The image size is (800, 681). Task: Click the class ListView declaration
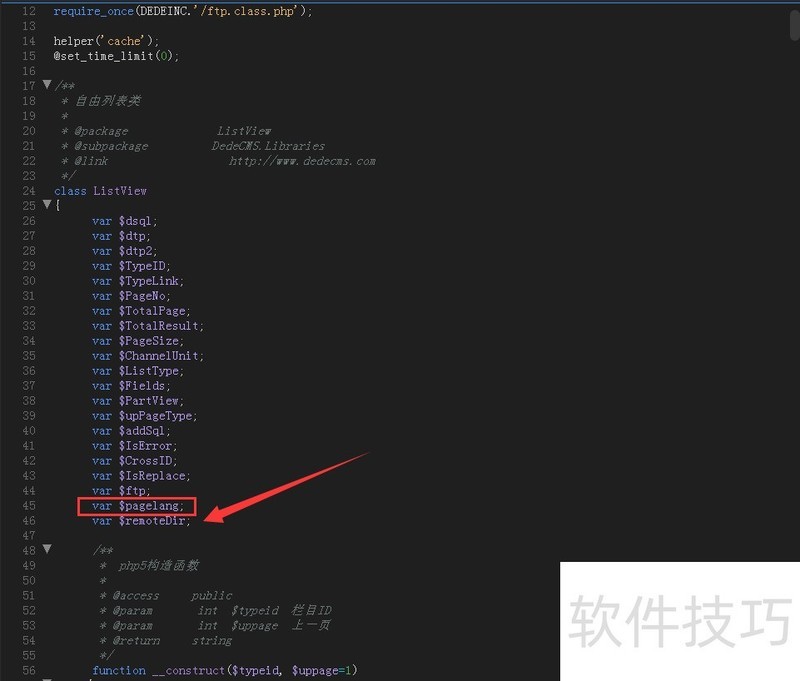coord(100,191)
